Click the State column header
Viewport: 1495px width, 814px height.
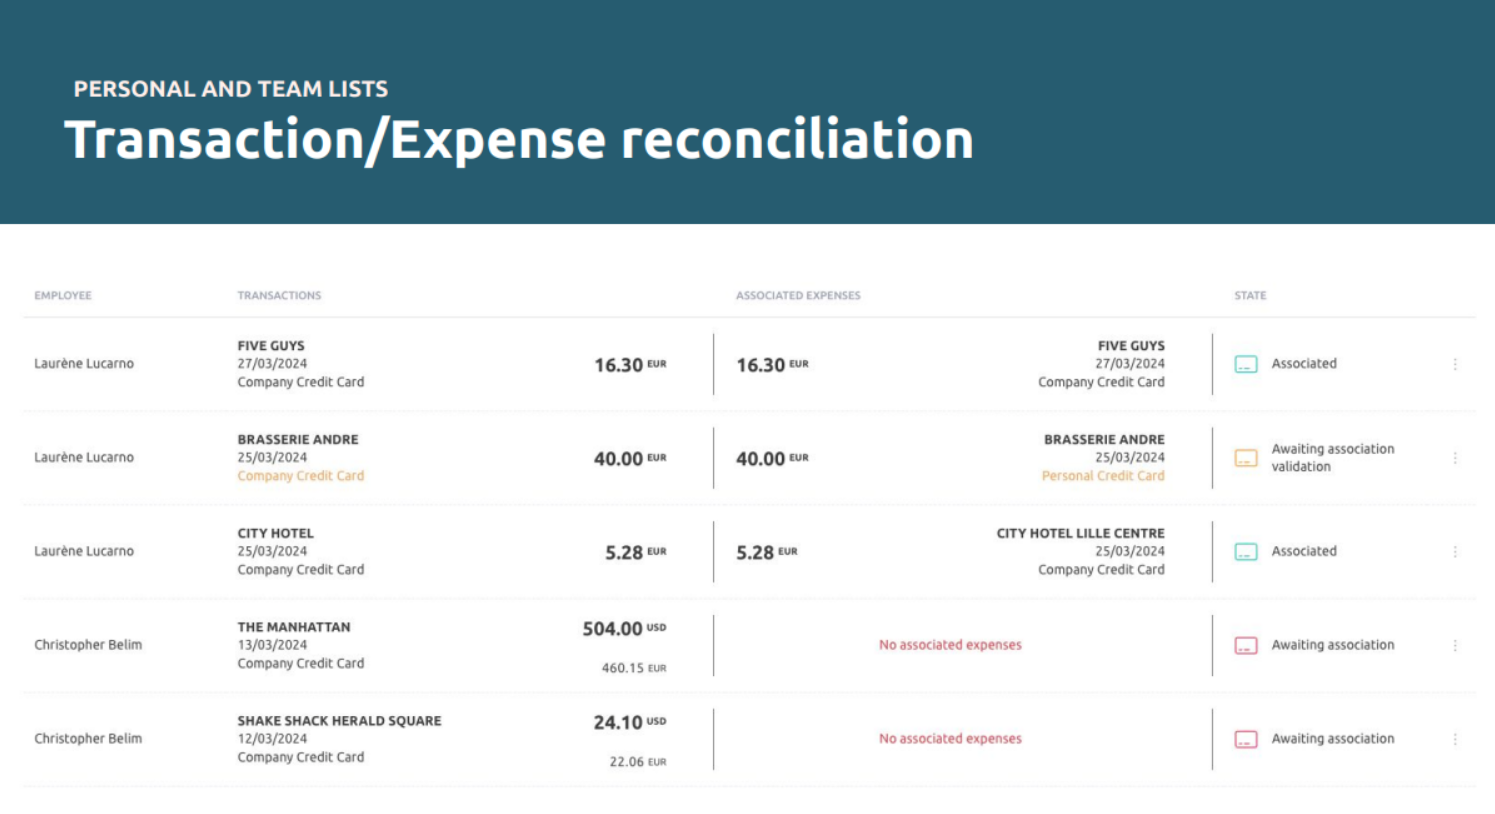pyautogui.click(x=1250, y=296)
